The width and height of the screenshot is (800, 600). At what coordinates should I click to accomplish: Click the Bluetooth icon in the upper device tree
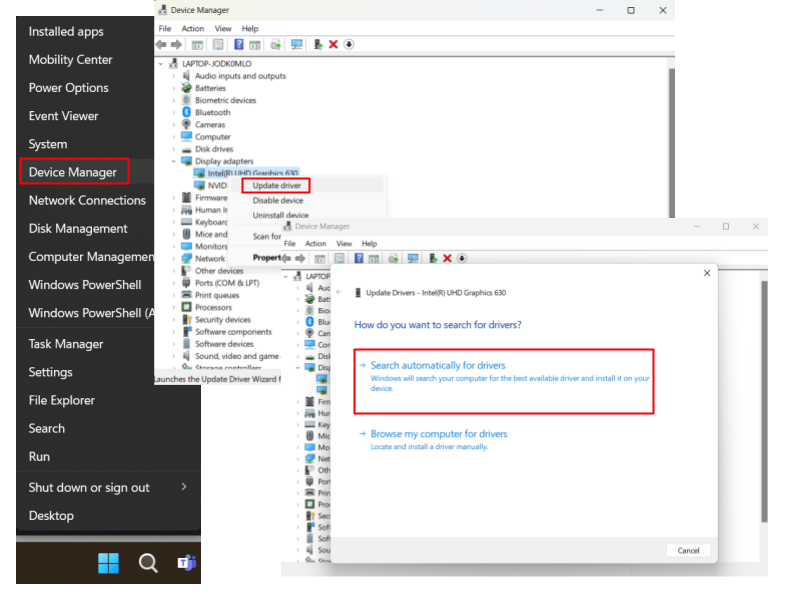tap(187, 112)
